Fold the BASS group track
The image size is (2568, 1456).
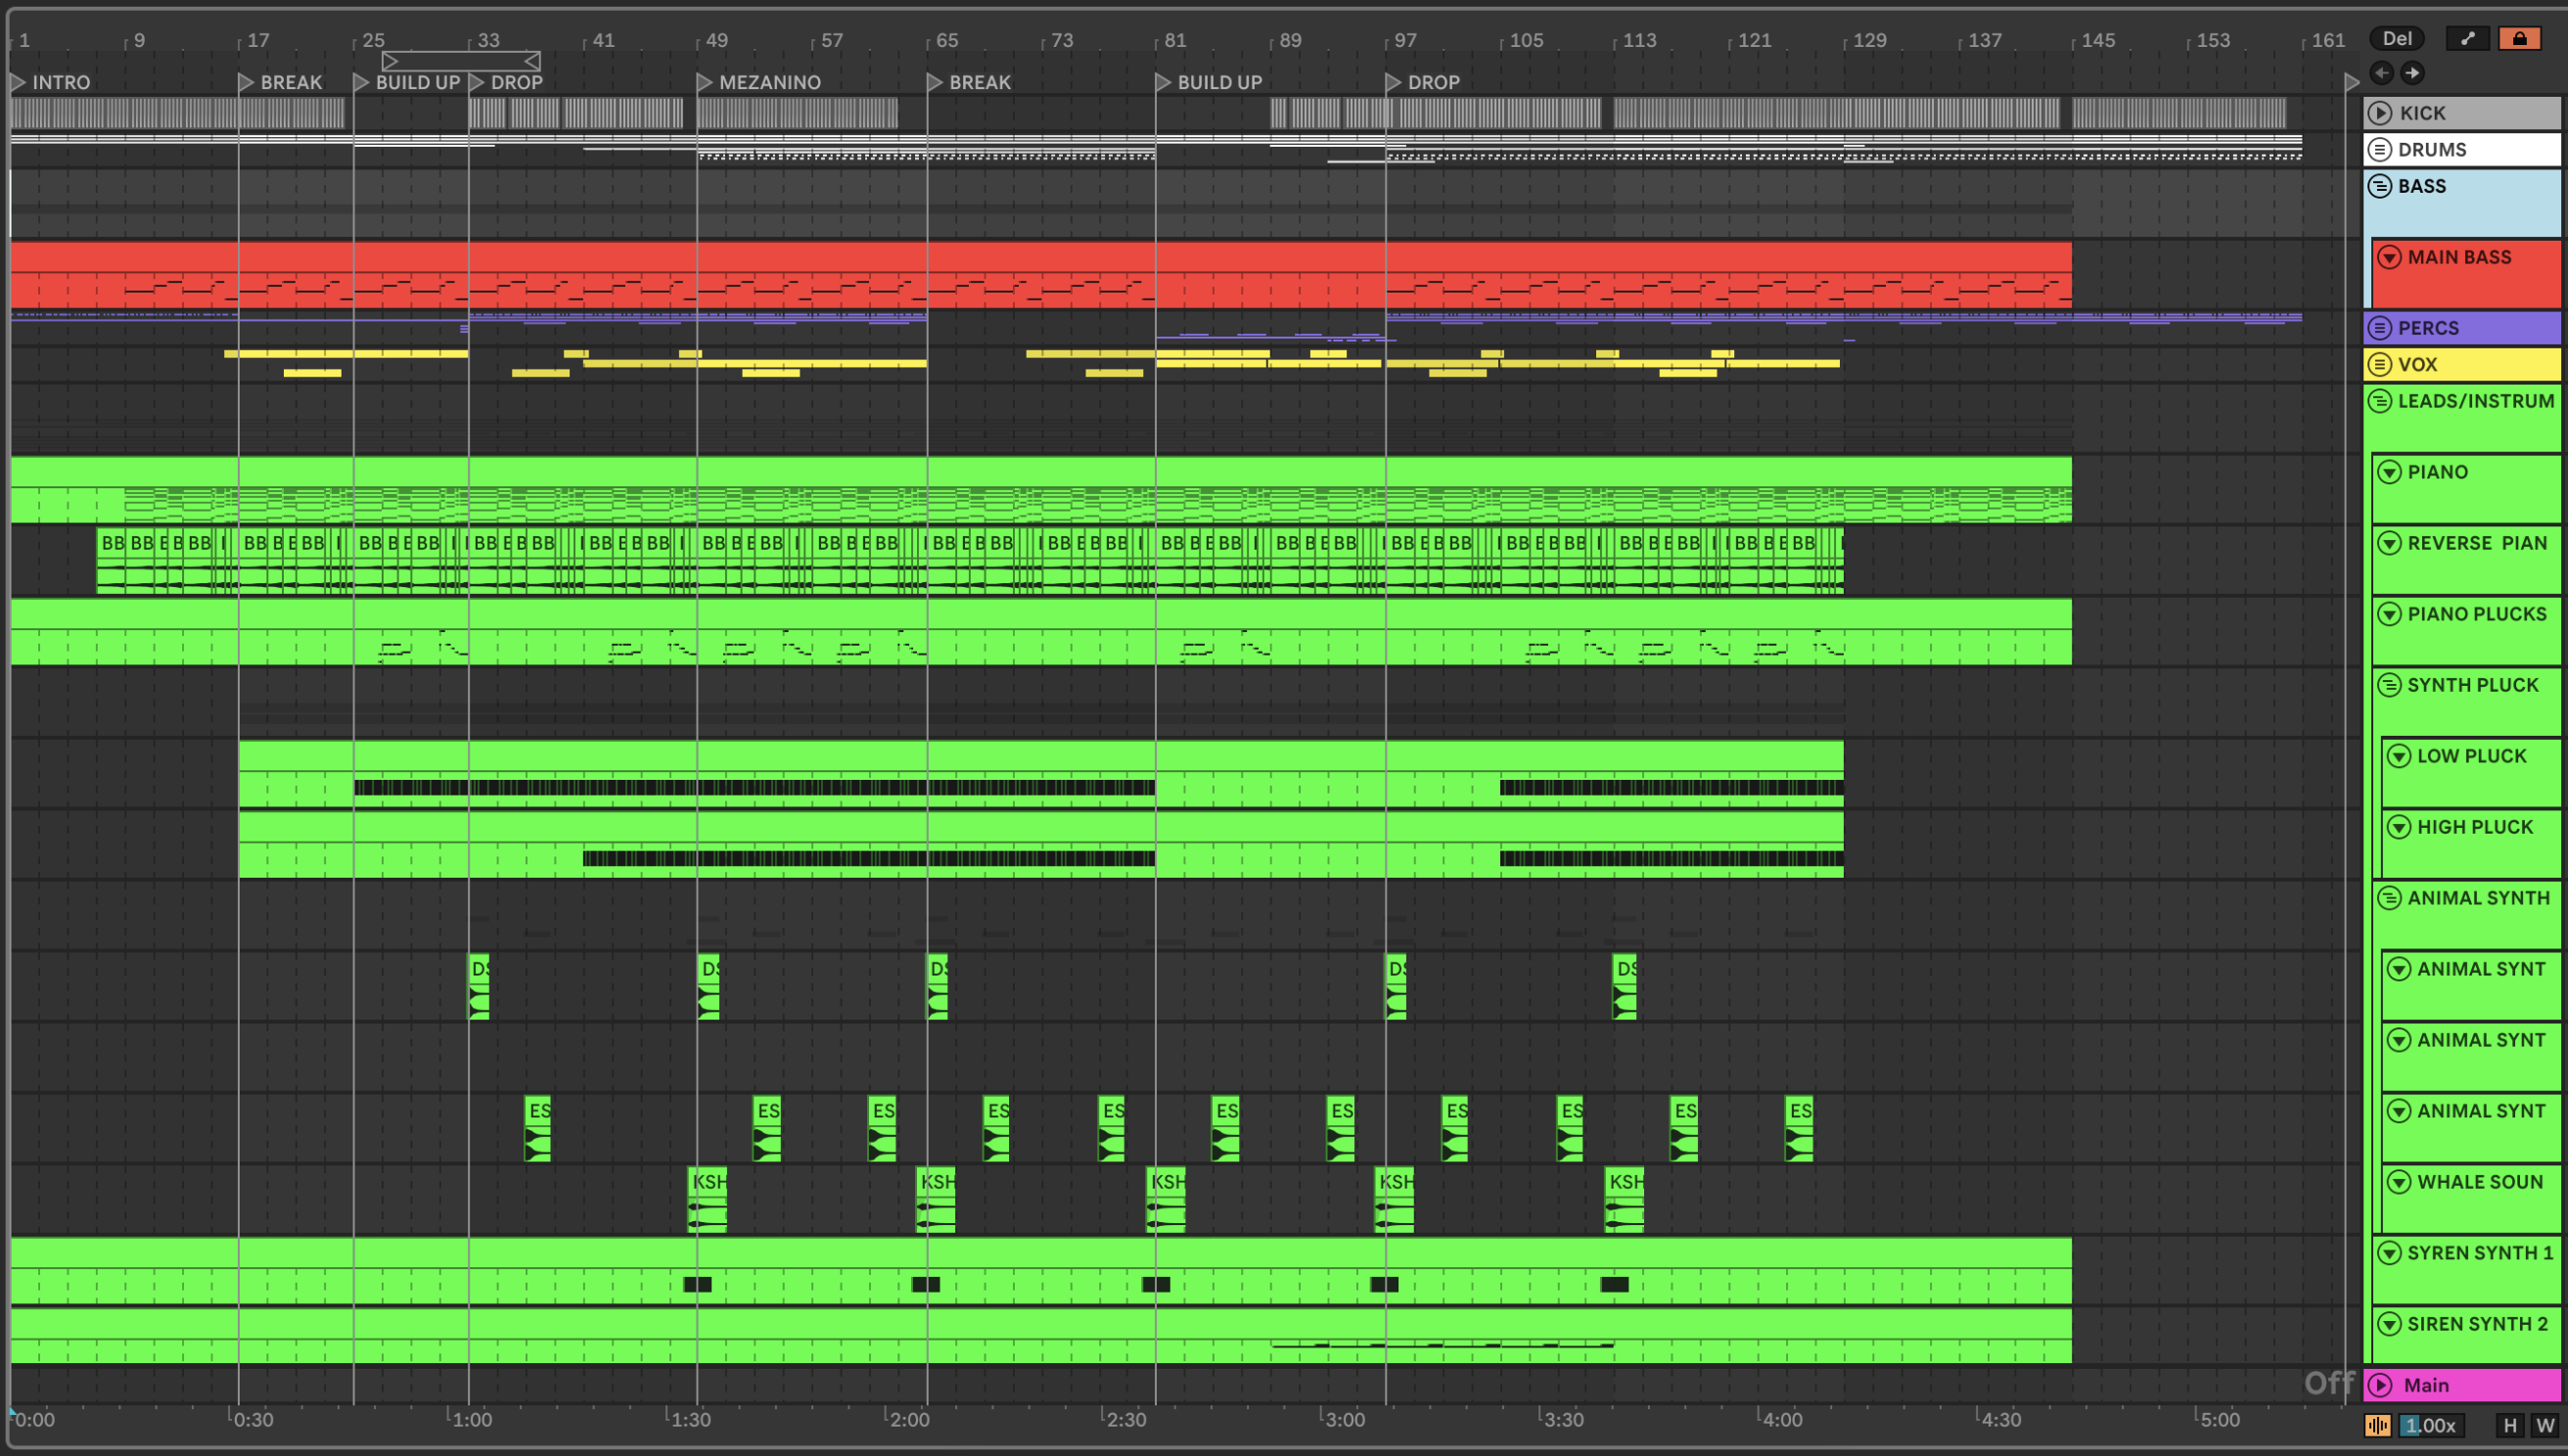[2380, 186]
